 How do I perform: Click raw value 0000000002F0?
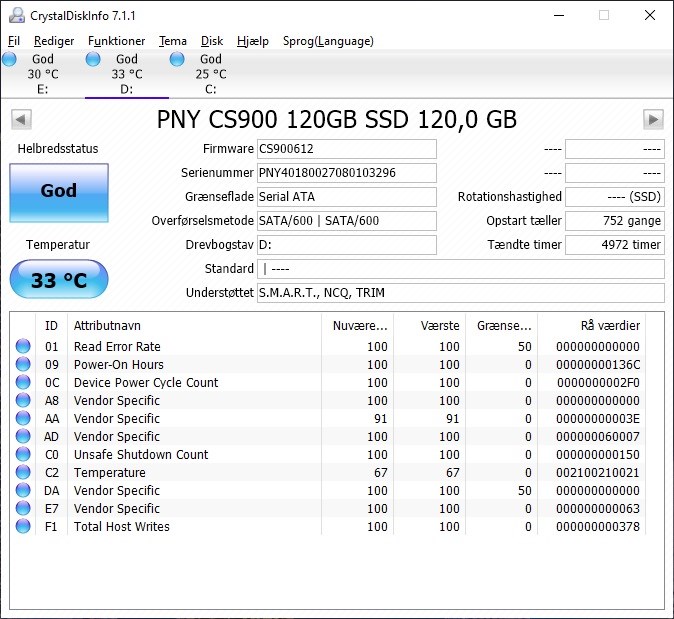pyautogui.click(x=598, y=383)
